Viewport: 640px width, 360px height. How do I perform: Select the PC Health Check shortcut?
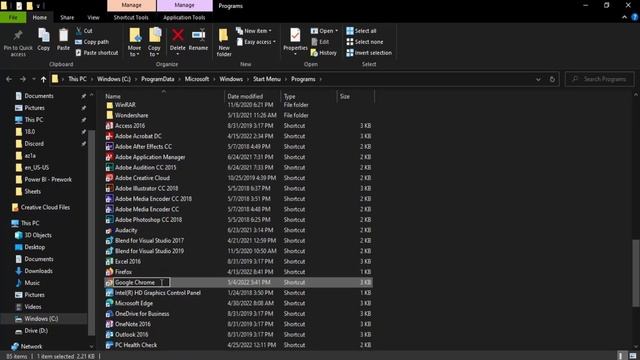click(136, 345)
